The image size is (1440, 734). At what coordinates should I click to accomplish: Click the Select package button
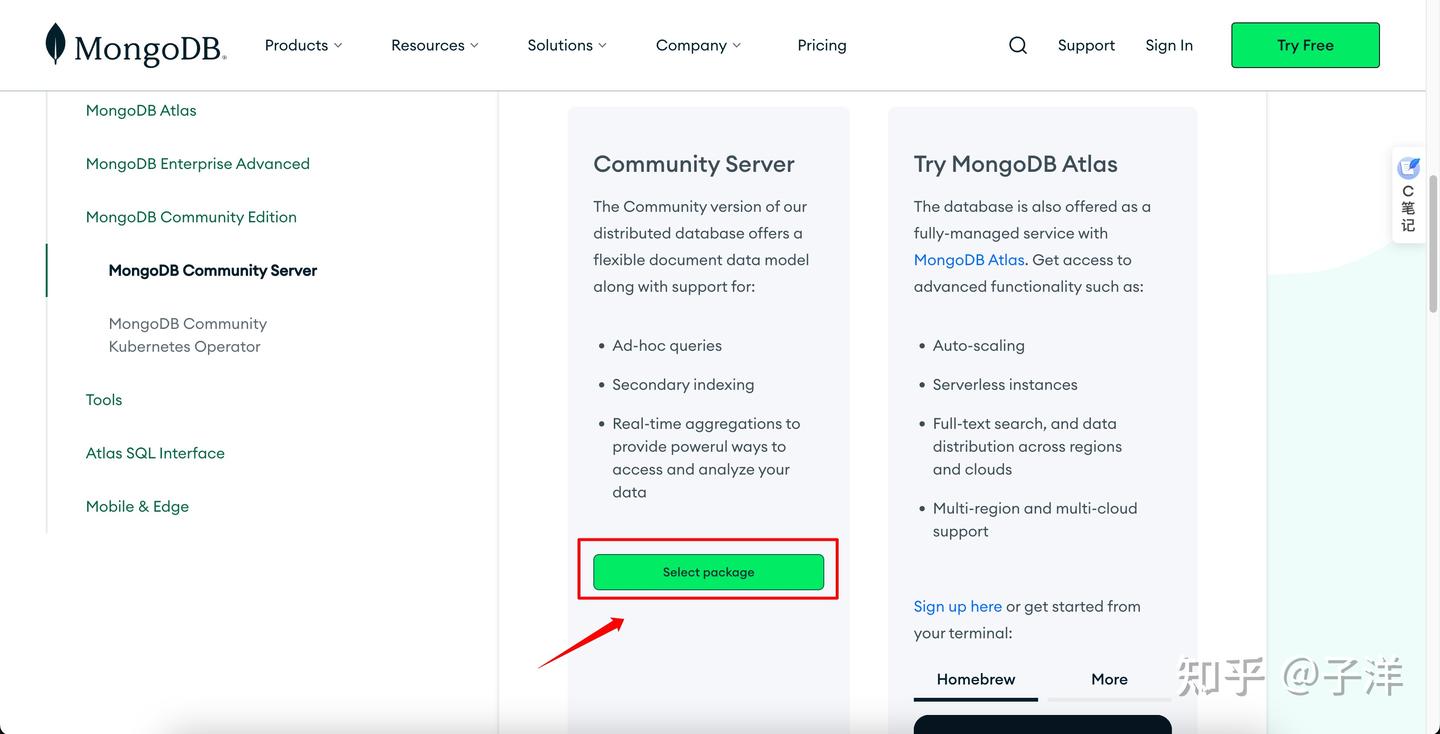(708, 571)
